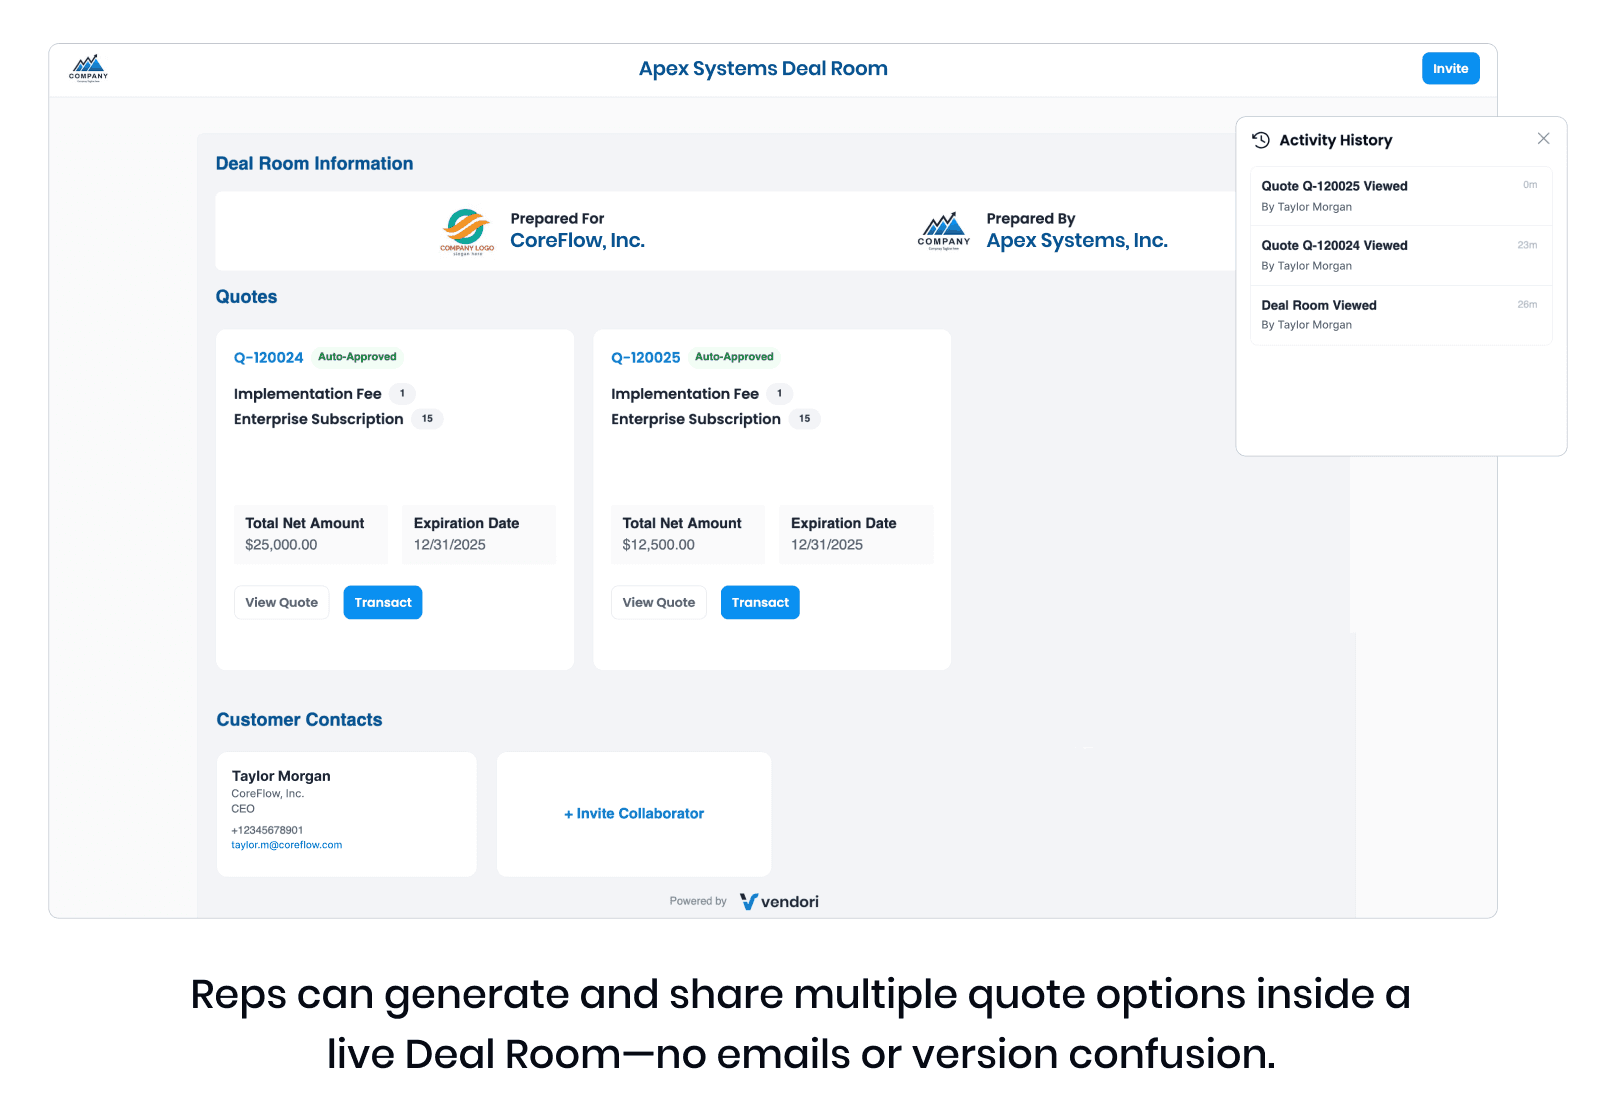Click Expiration Date 12/31/2025 in Q-120024
Image resolution: width=1600 pixels, height=1120 pixels.
(x=450, y=545)
